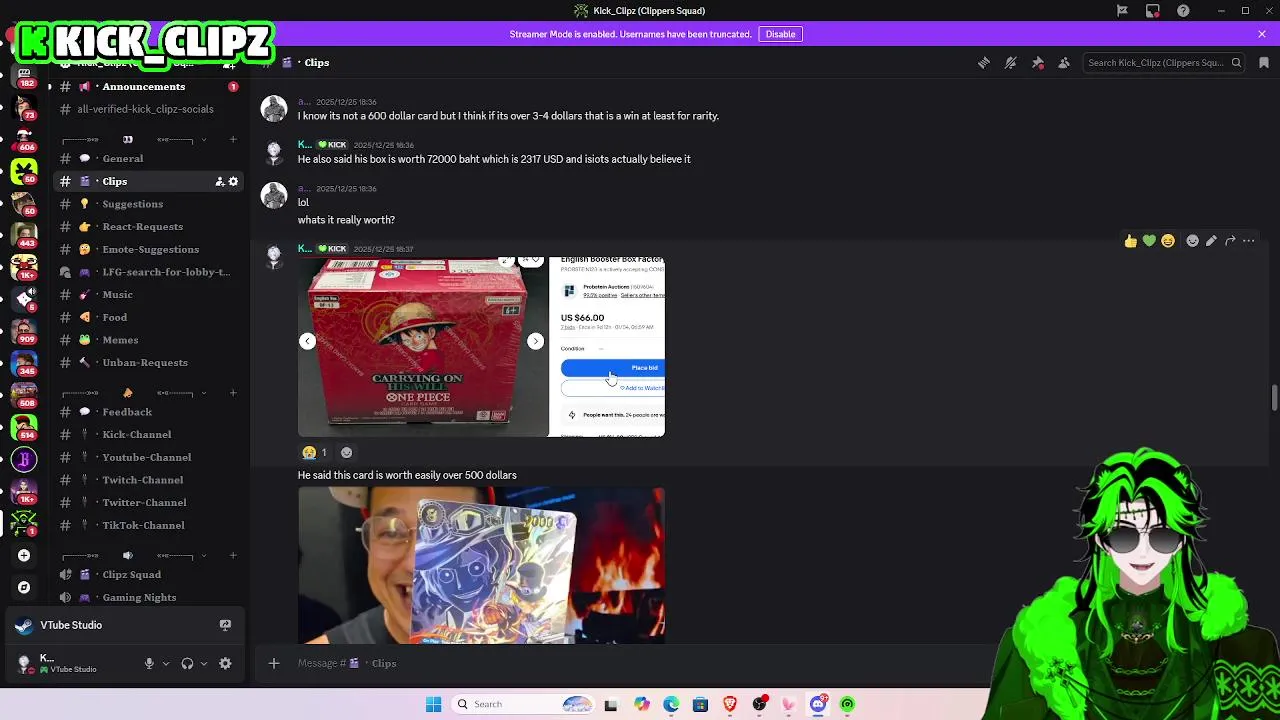Open output device options arrow beside headphones
Viewport: 1280px width, 720px height.
[204, 663]
